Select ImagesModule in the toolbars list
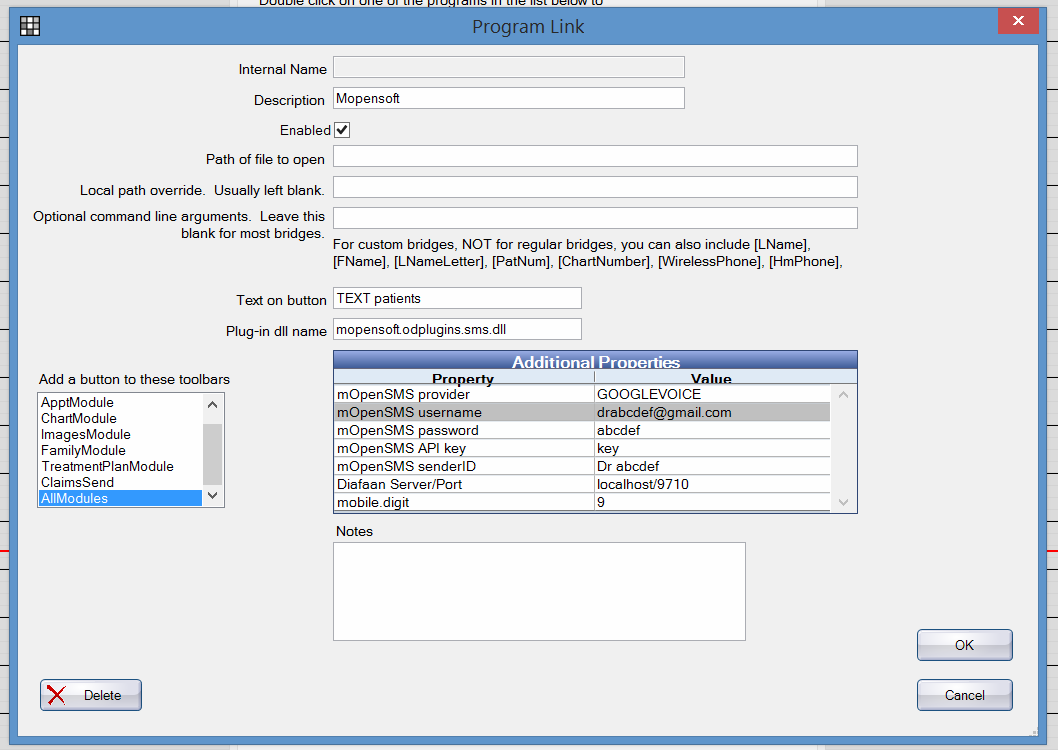 point(120,434)
